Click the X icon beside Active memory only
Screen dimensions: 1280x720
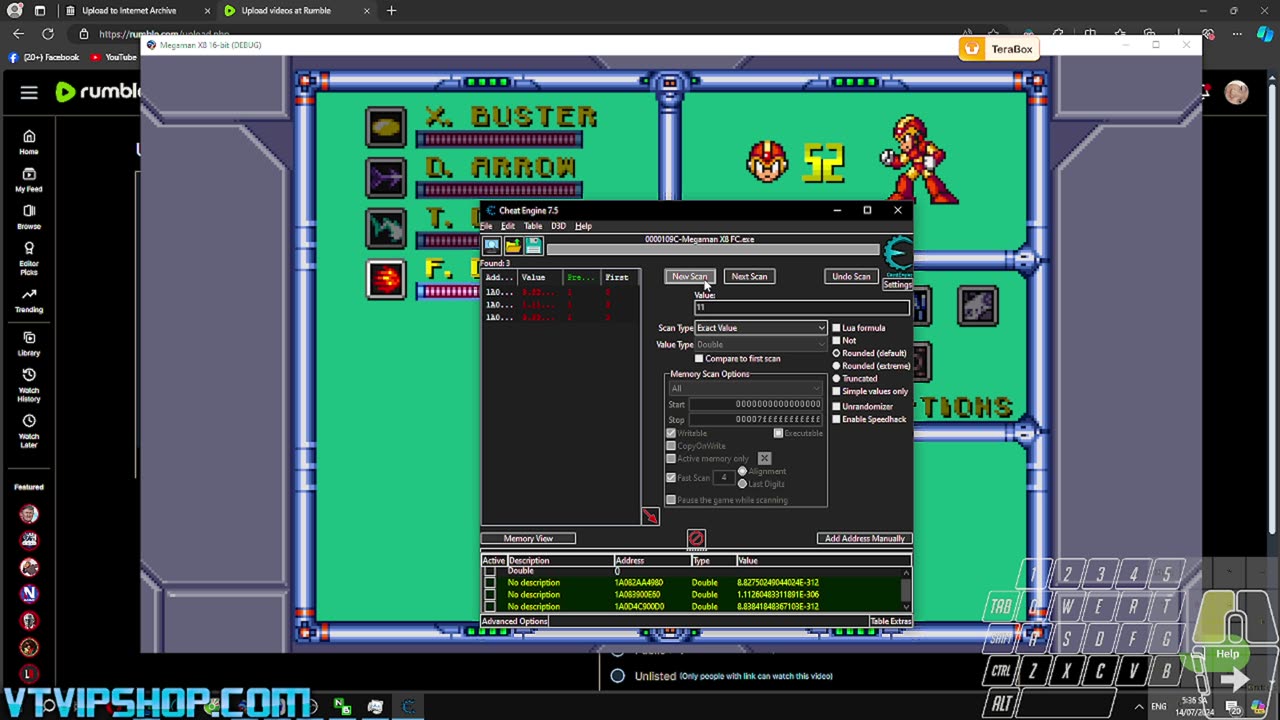pyautogui.click(x=764, y=458)
